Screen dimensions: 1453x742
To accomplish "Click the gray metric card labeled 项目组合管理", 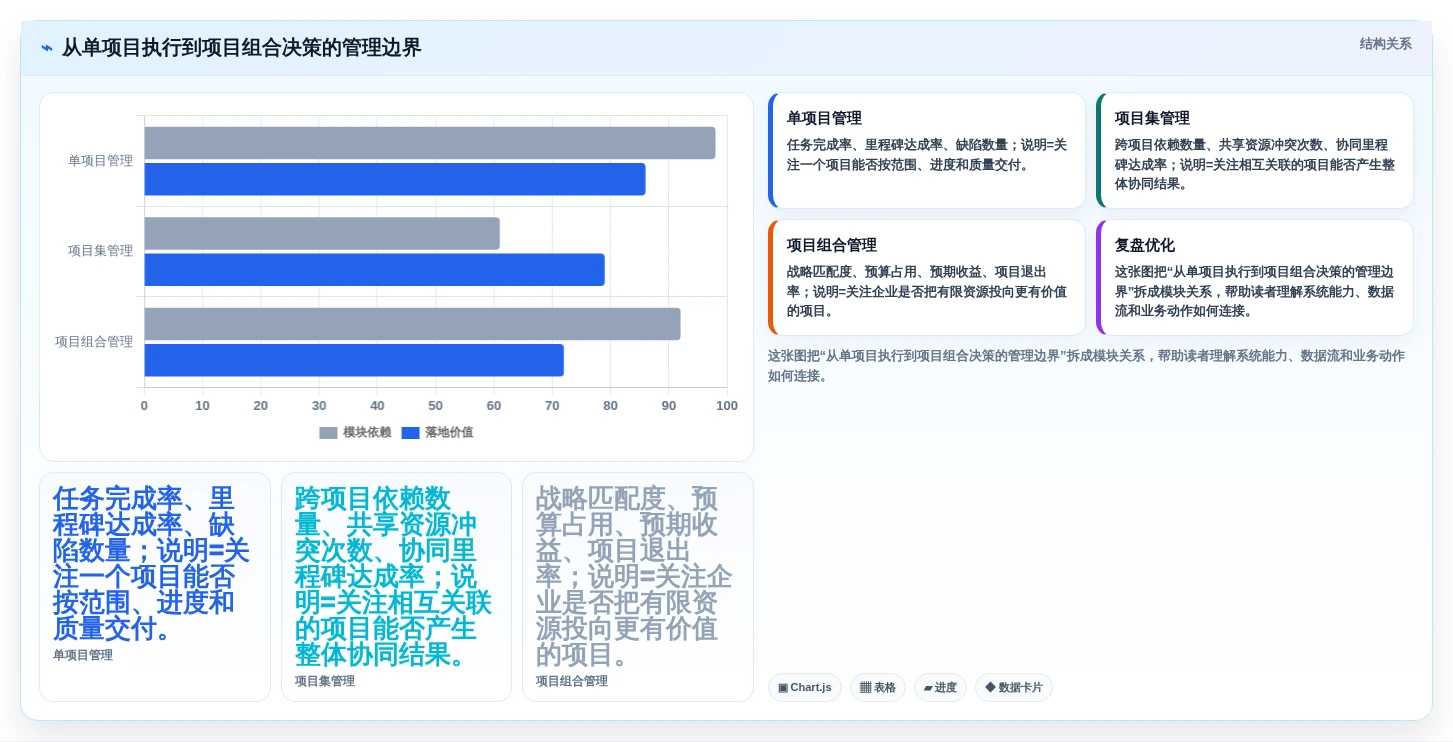I will (638, 587).
